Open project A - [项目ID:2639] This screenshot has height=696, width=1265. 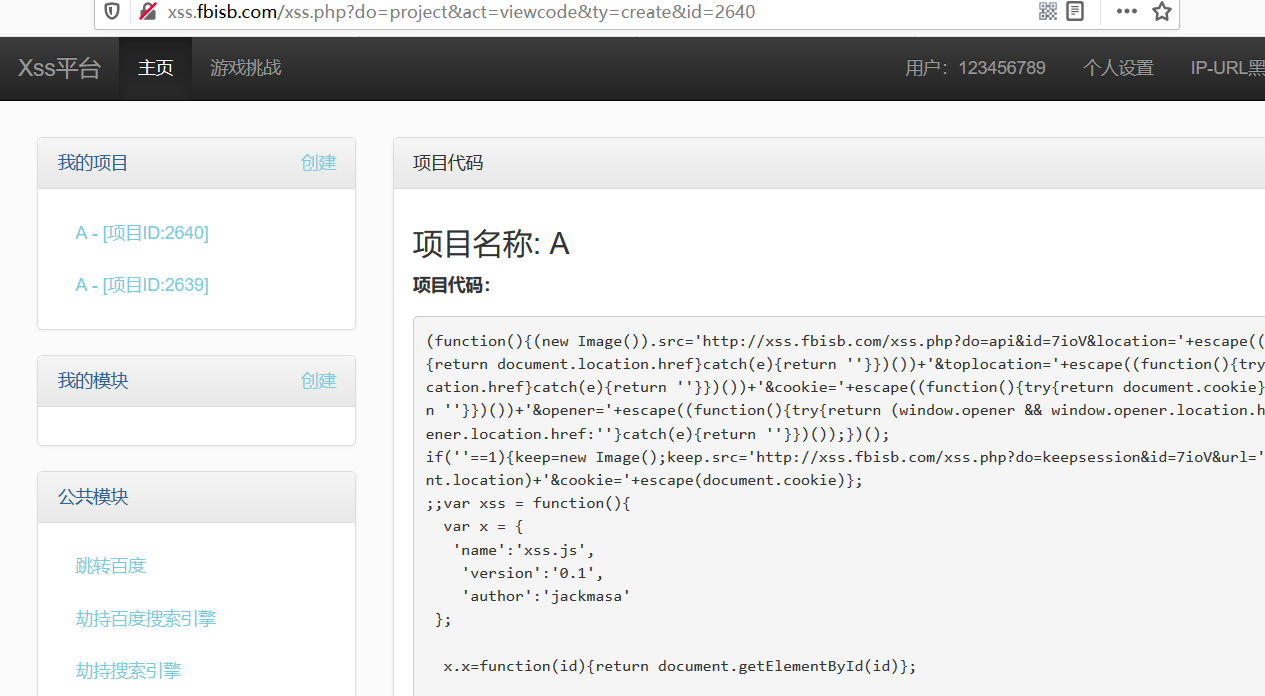click(142, 285)
